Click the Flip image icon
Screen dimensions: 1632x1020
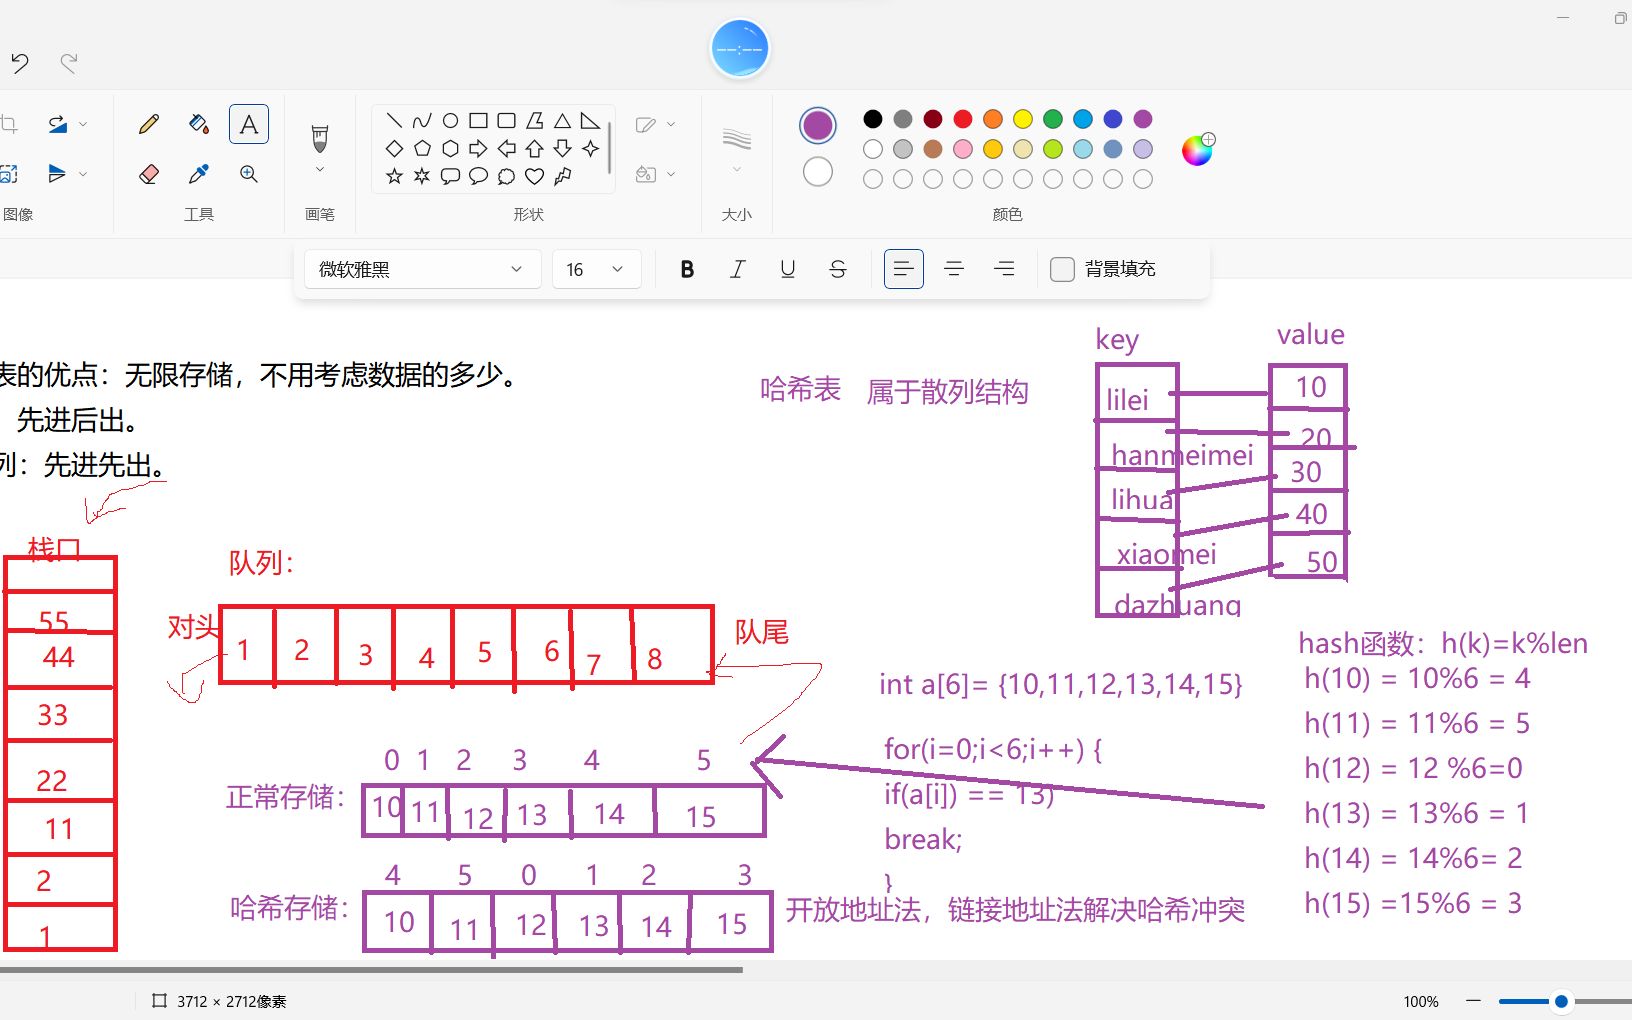[57, 174]
